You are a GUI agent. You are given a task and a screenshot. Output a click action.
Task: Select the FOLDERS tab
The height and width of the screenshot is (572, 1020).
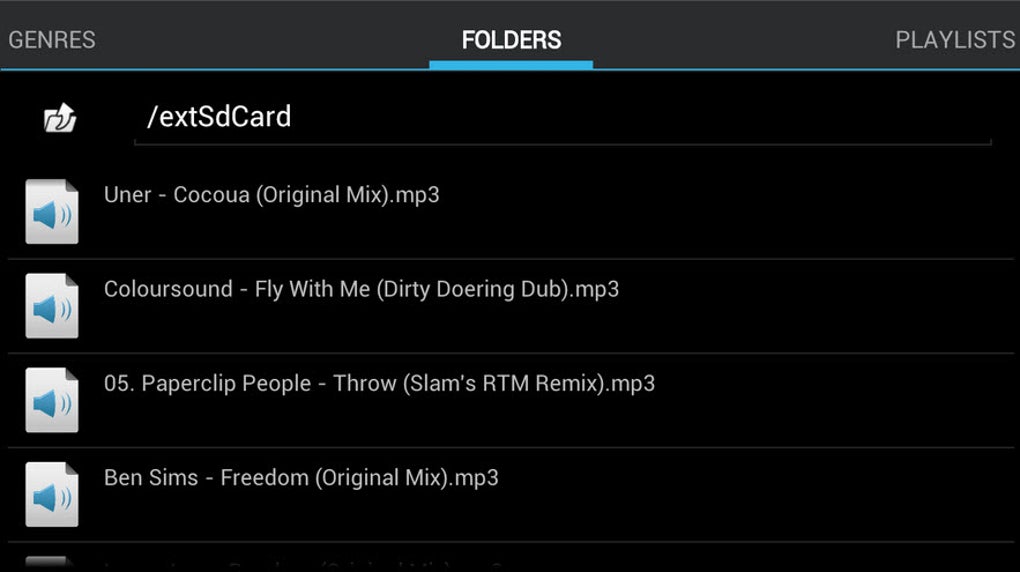[x=511, y=40]
